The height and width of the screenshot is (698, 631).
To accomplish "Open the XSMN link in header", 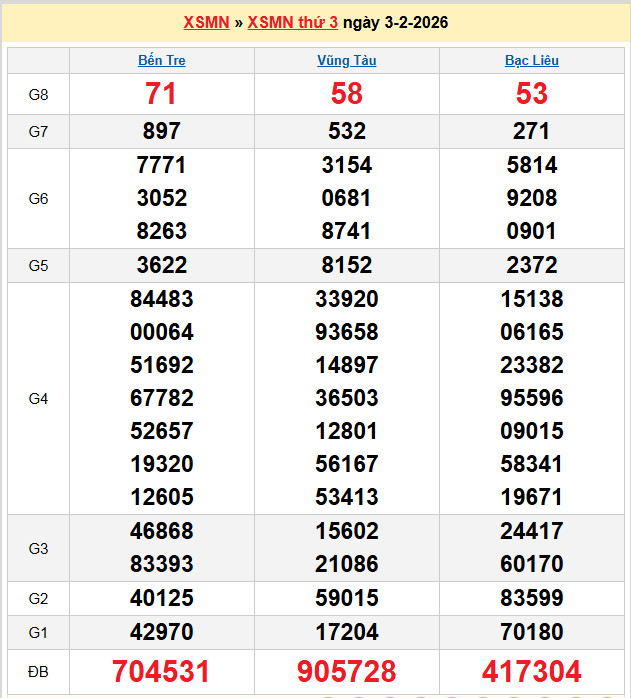I will [206, 22].
